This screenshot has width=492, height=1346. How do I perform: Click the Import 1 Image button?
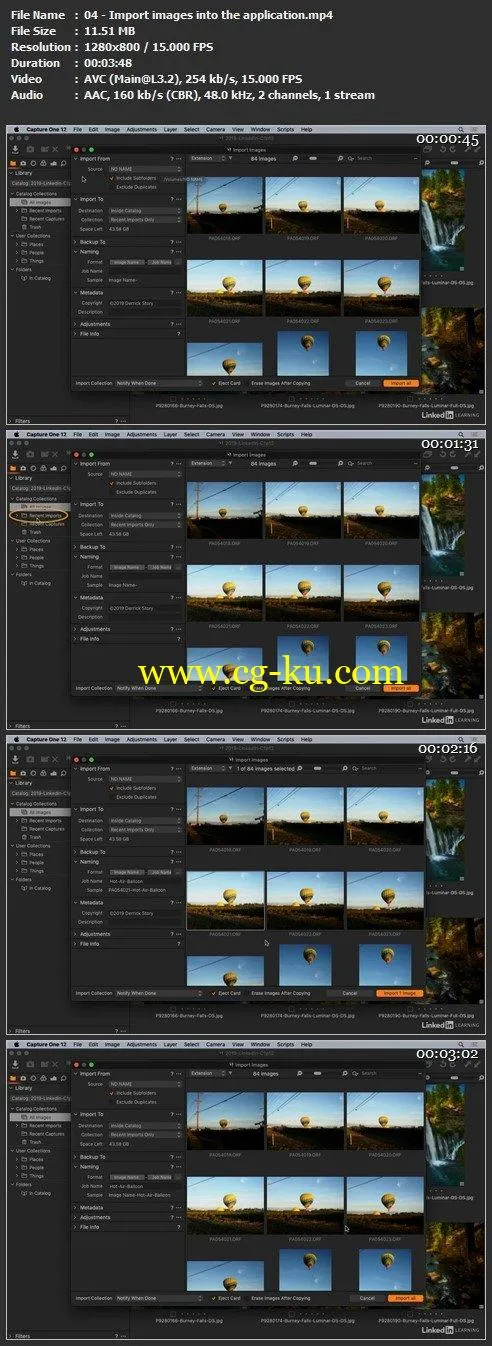(x=400, y=993)
